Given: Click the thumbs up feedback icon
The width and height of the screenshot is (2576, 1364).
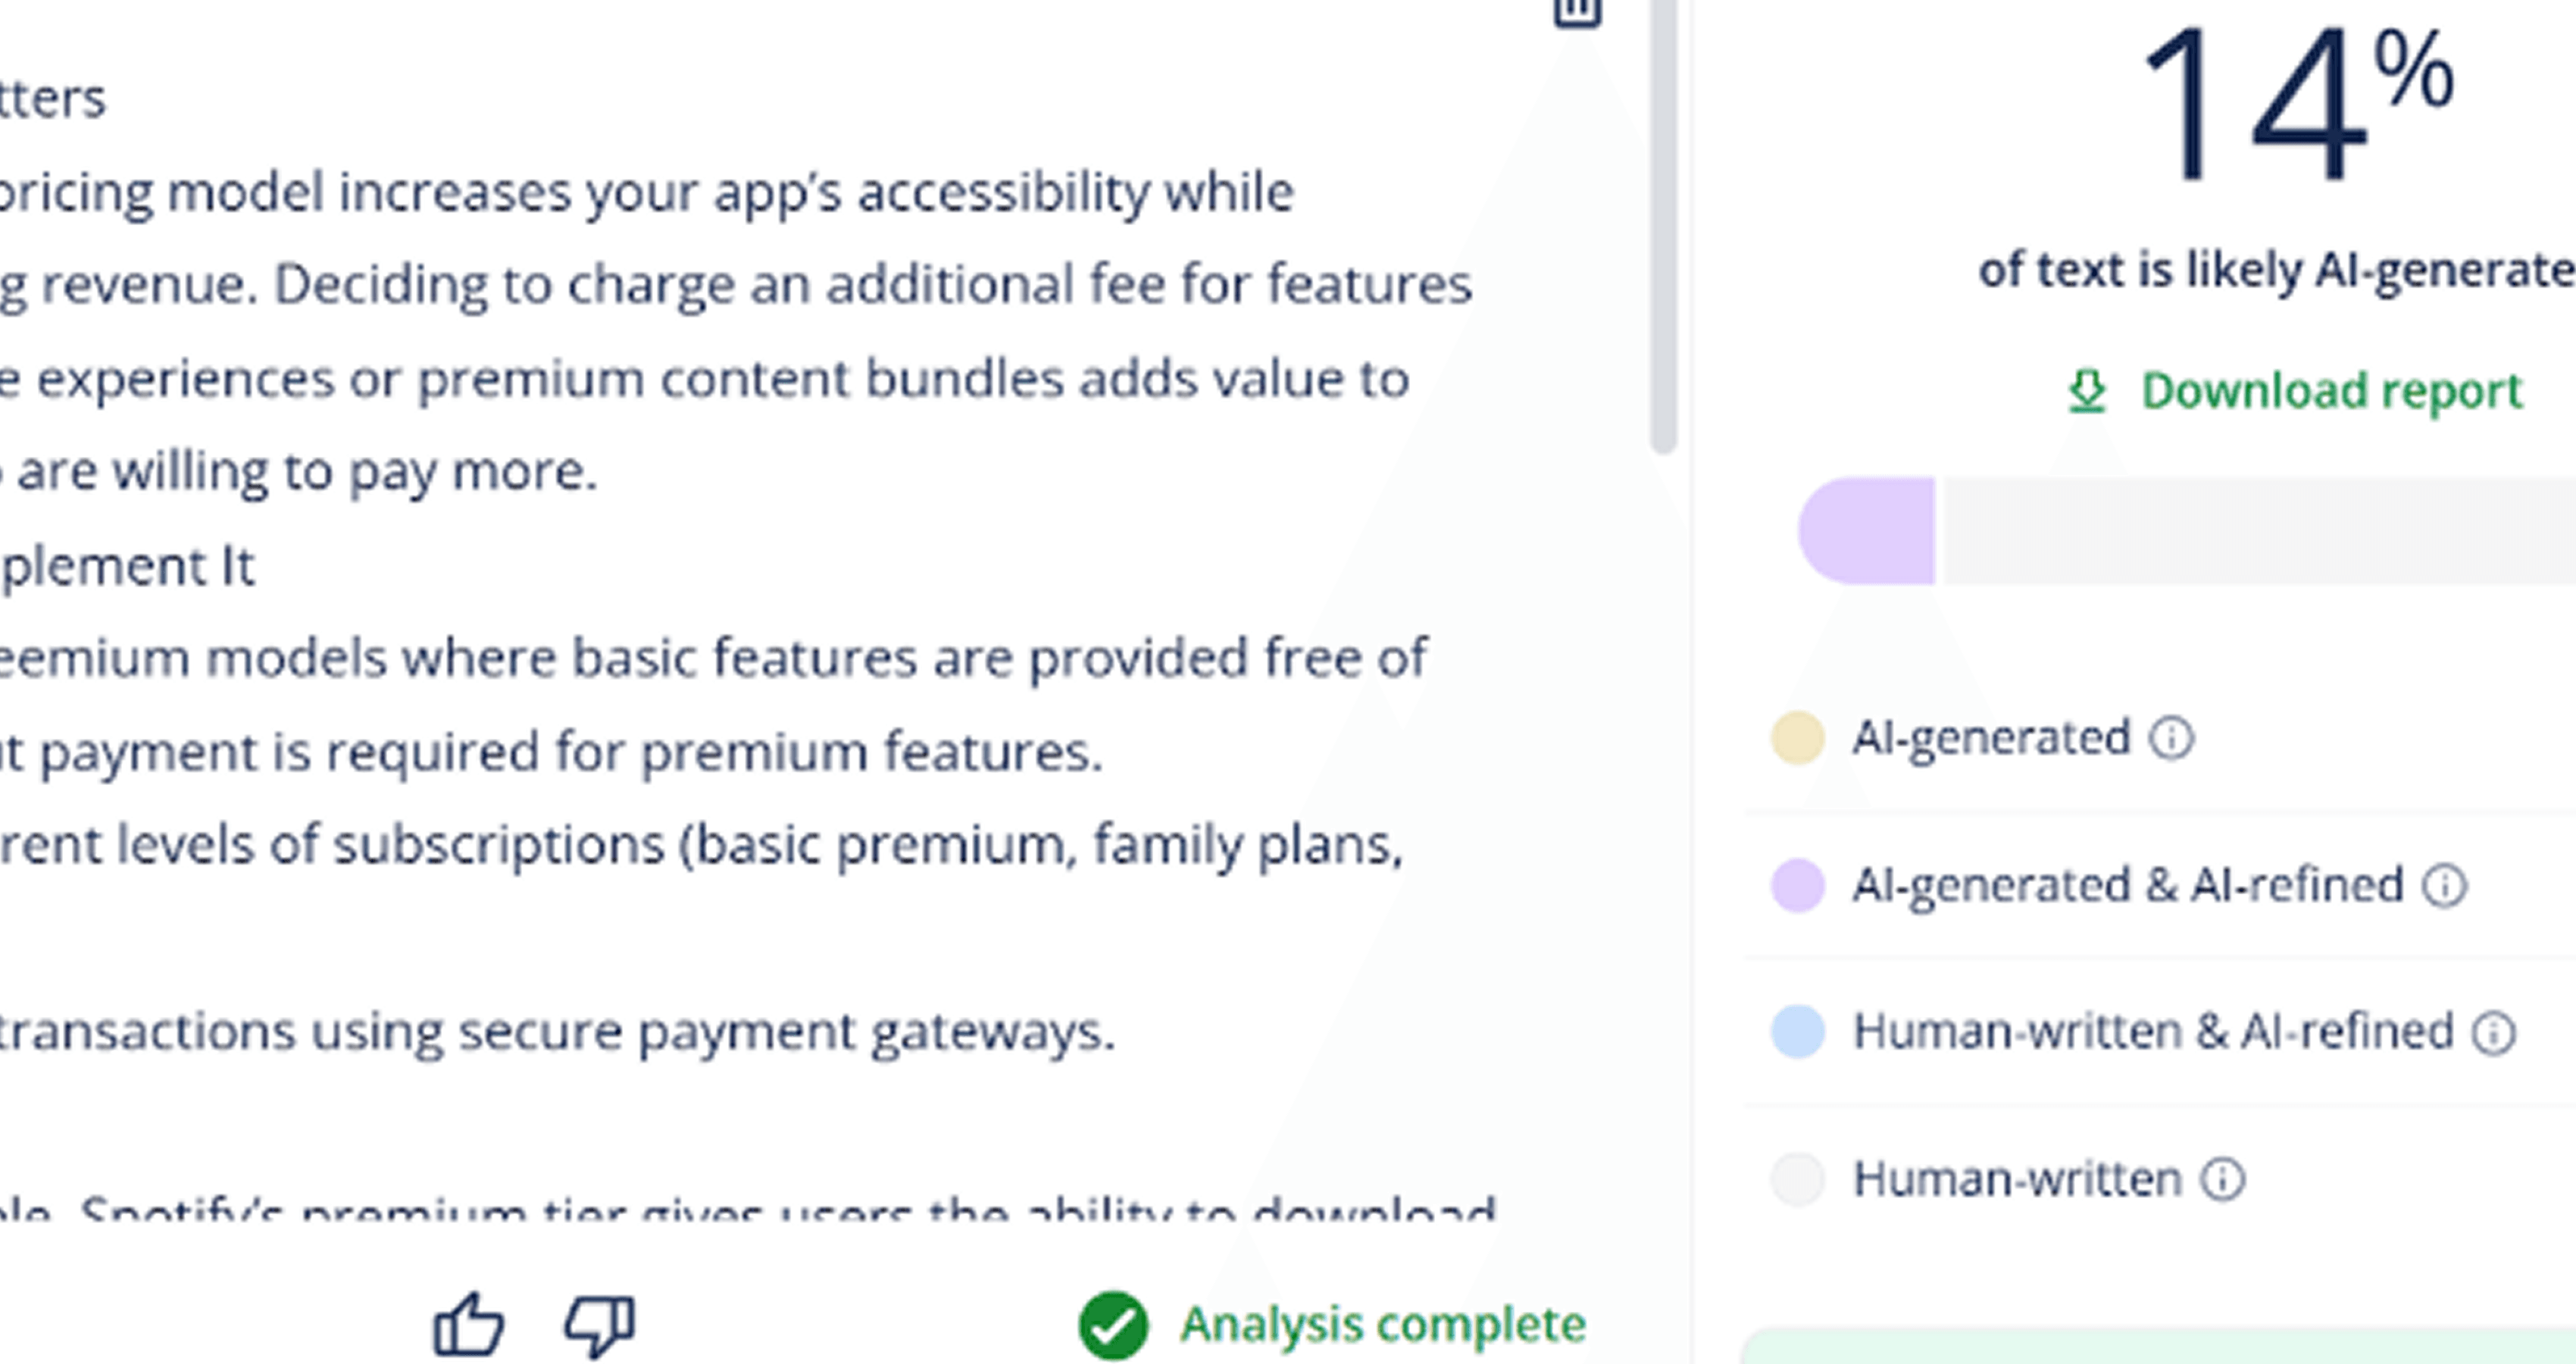Looking at the screenshot, I should (468, 1325).
